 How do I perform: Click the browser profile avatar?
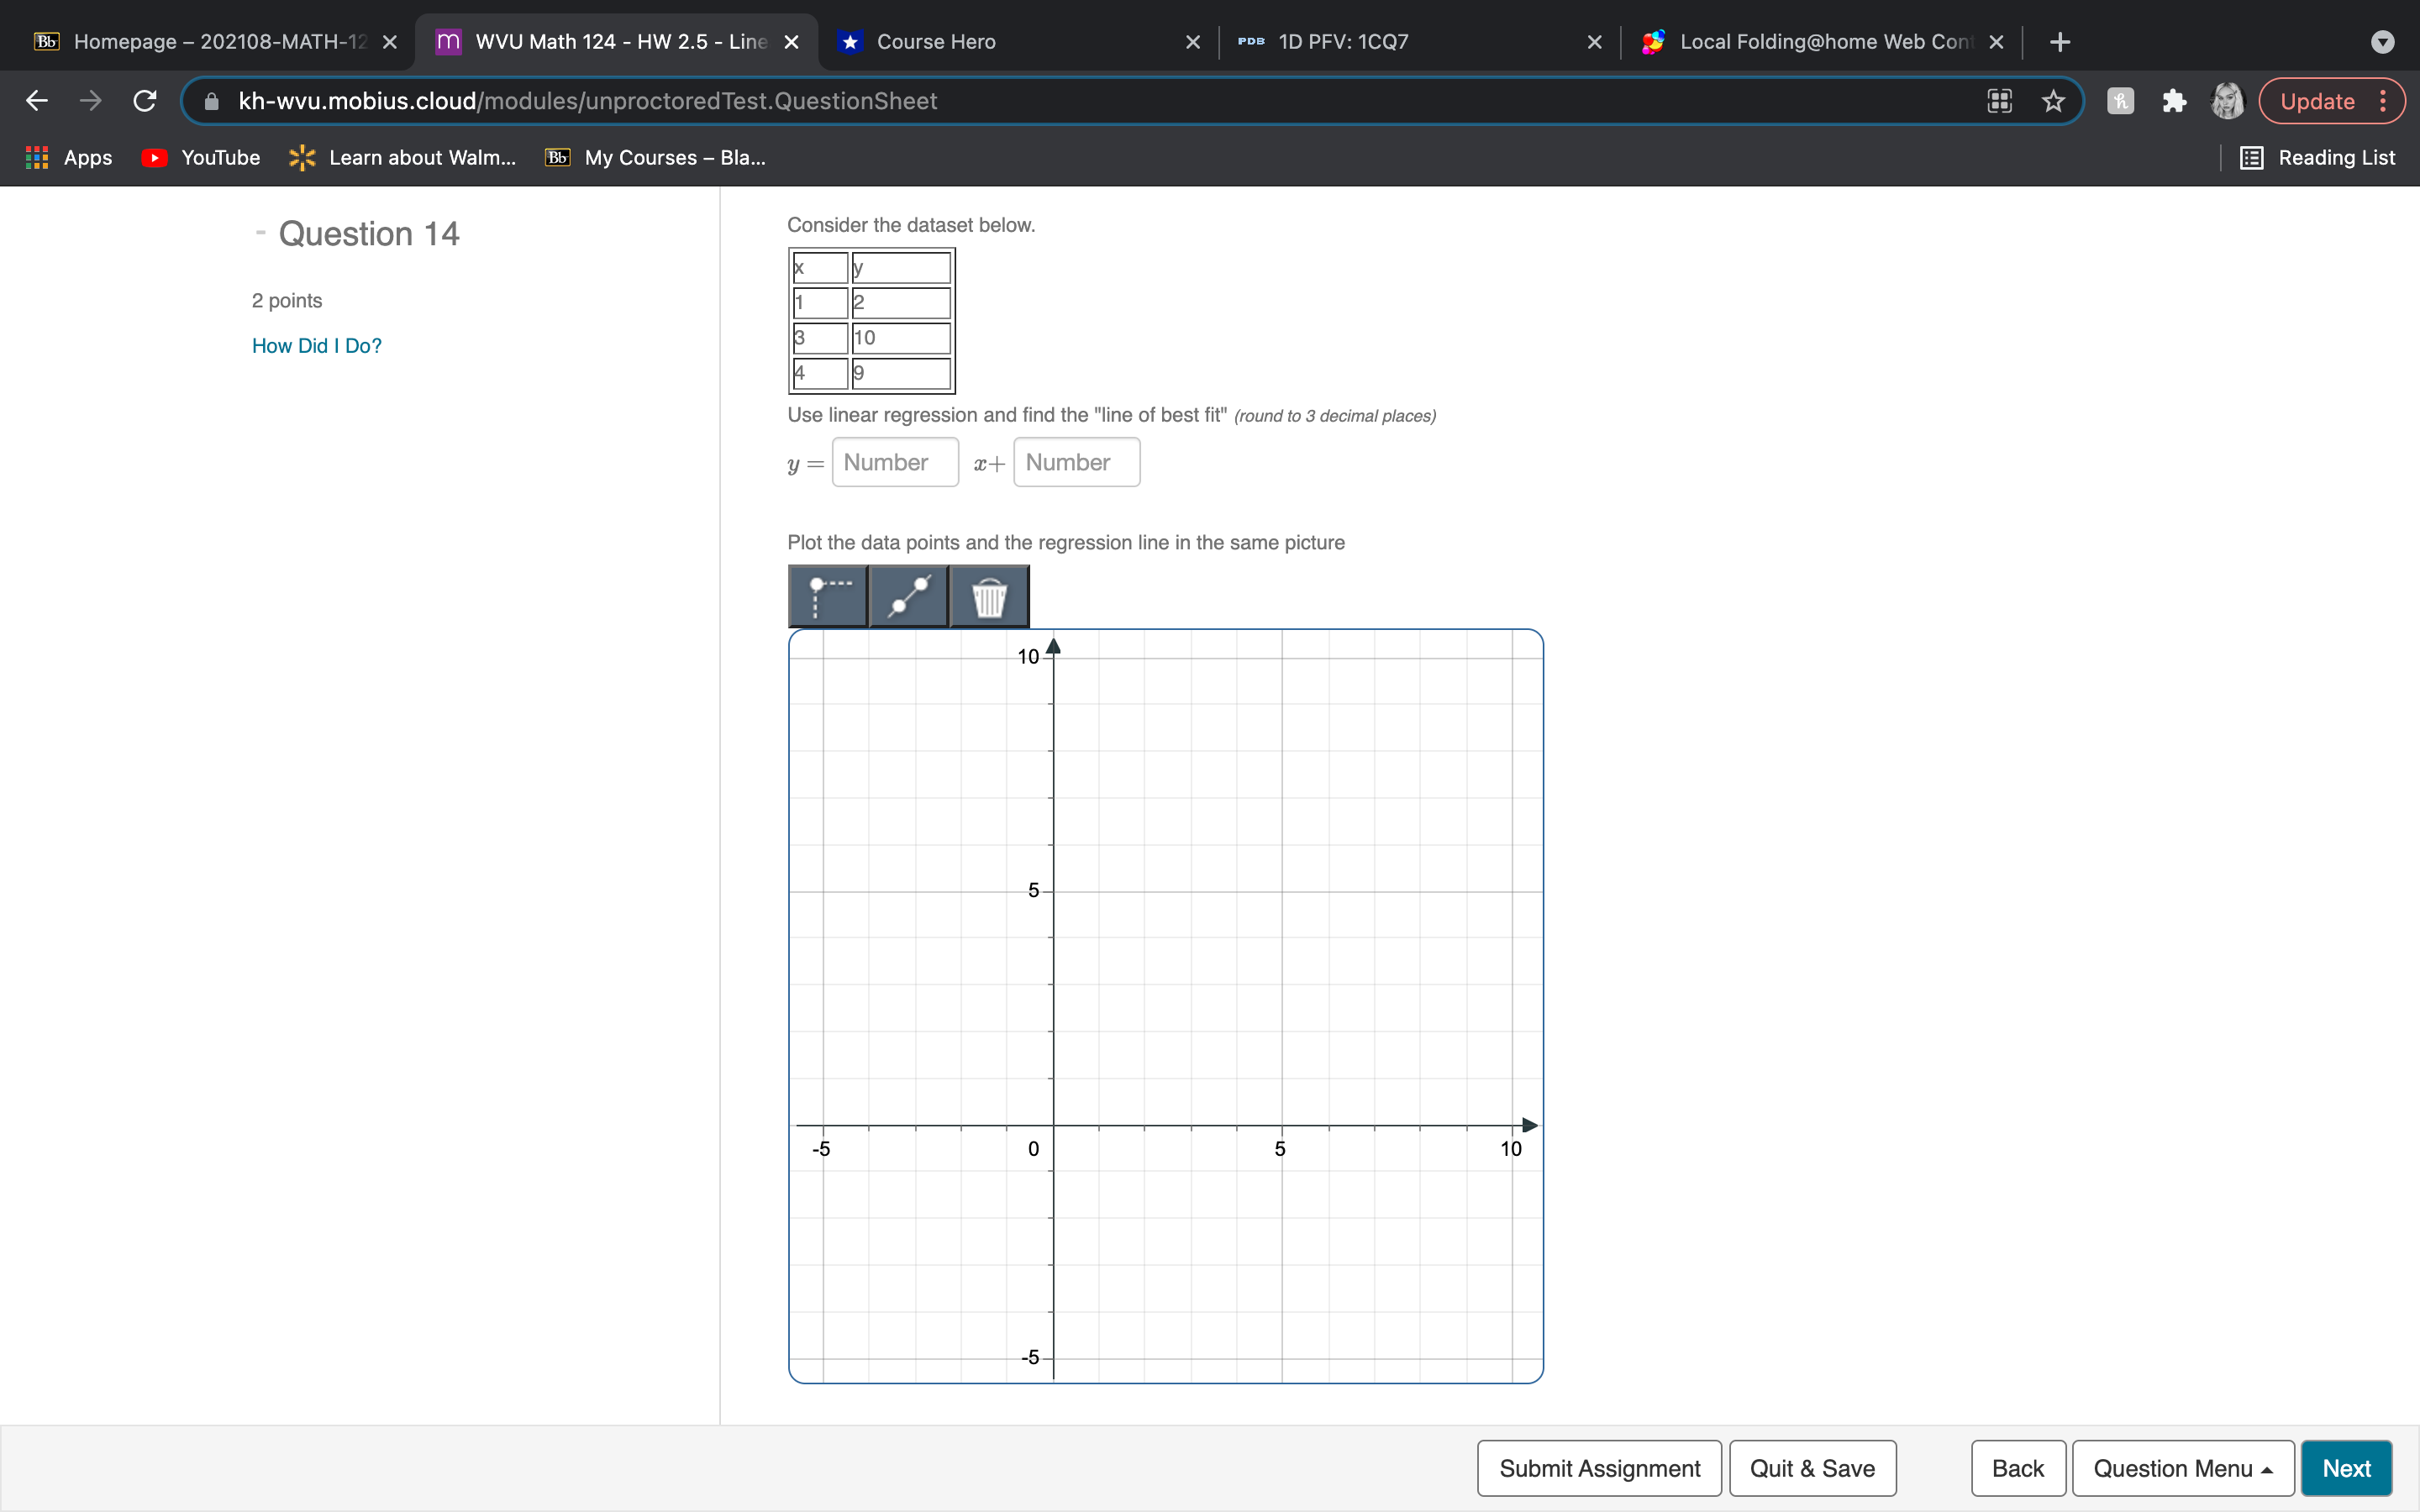[2228, 100]
